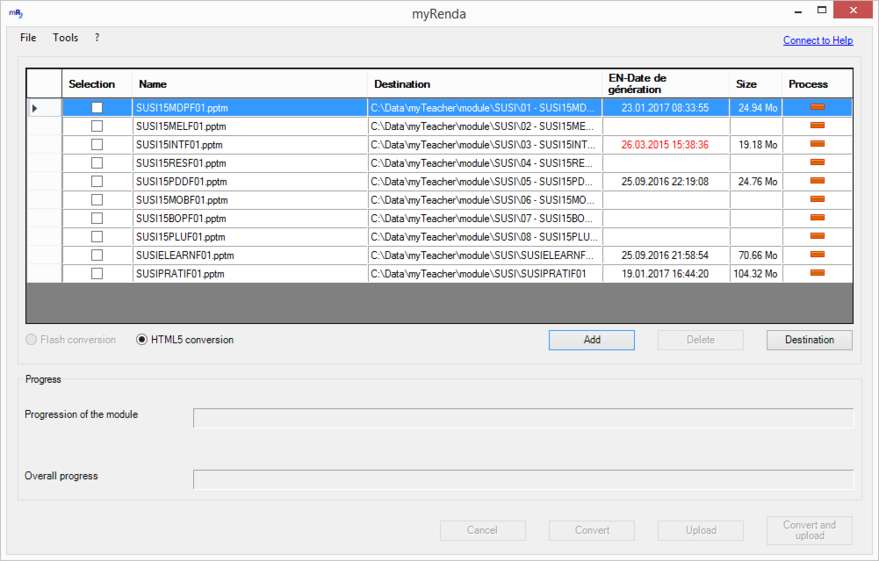Open the Tools menu
Screen dimensions: 879x561
(65, 38)
